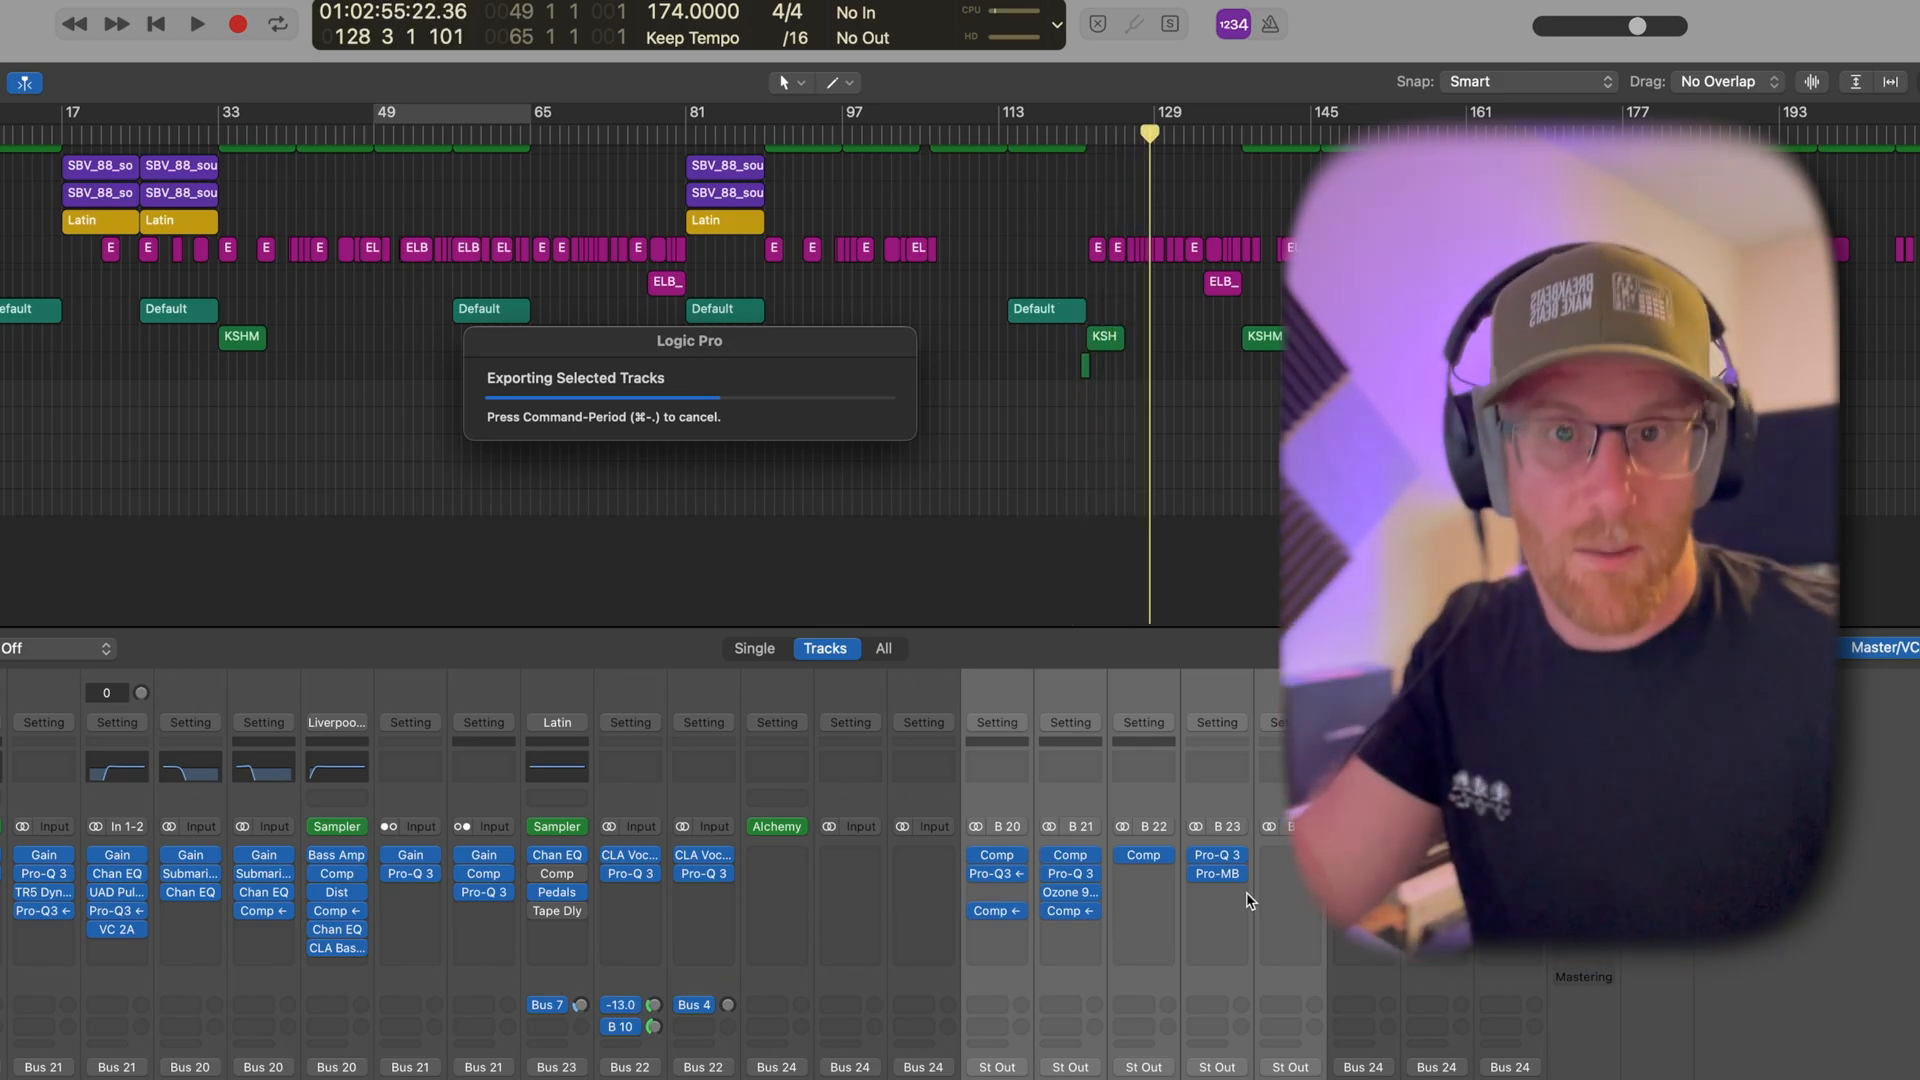The width and height of the screenshot is (1920, 1080).
Task: Click the gain reduction value 0 field
Action: (107, 693)
